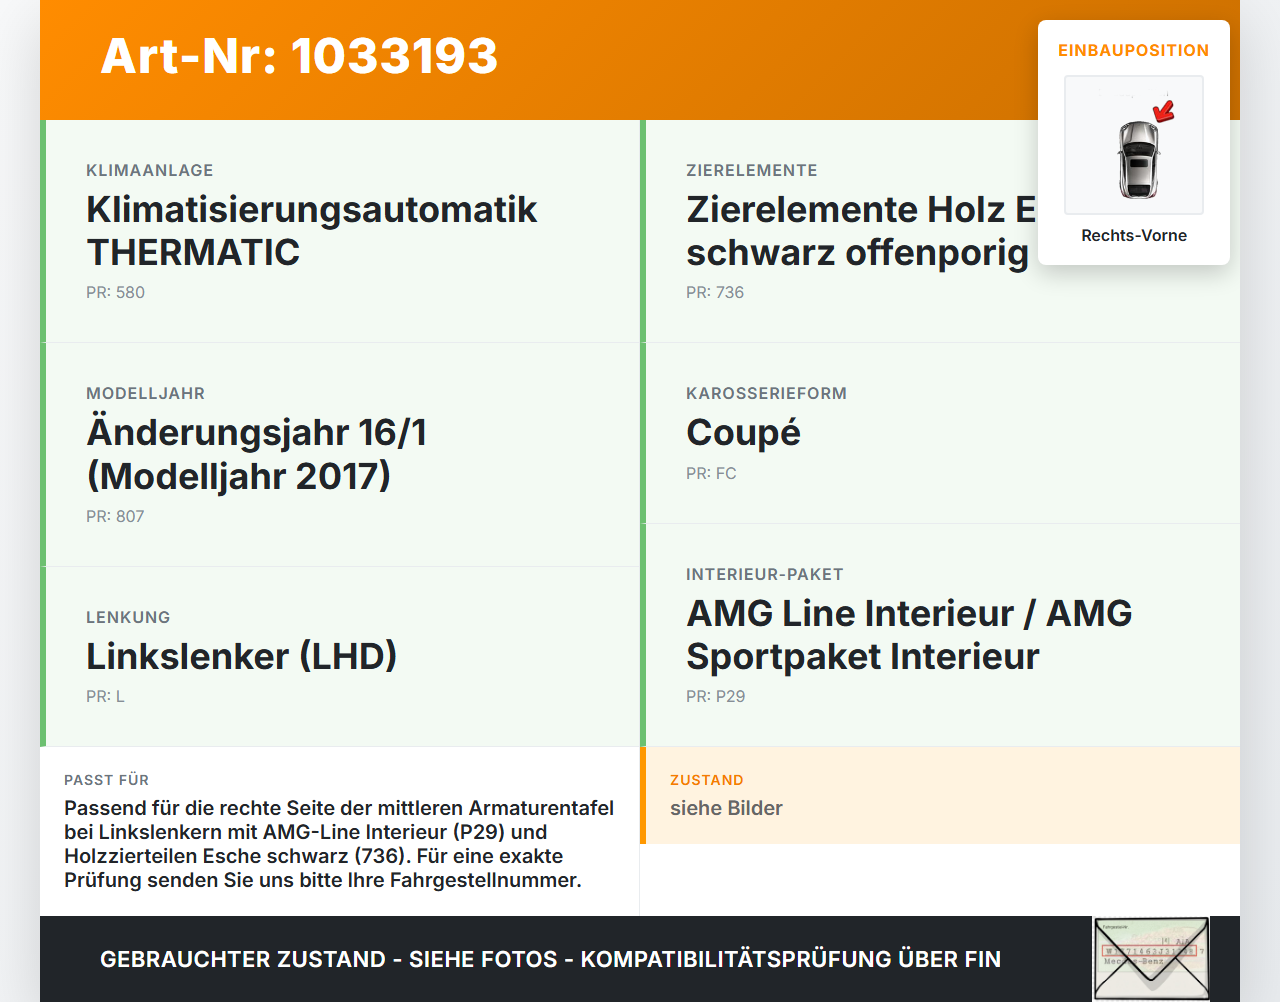Click the MODELLJAHR label

point(145,394)
